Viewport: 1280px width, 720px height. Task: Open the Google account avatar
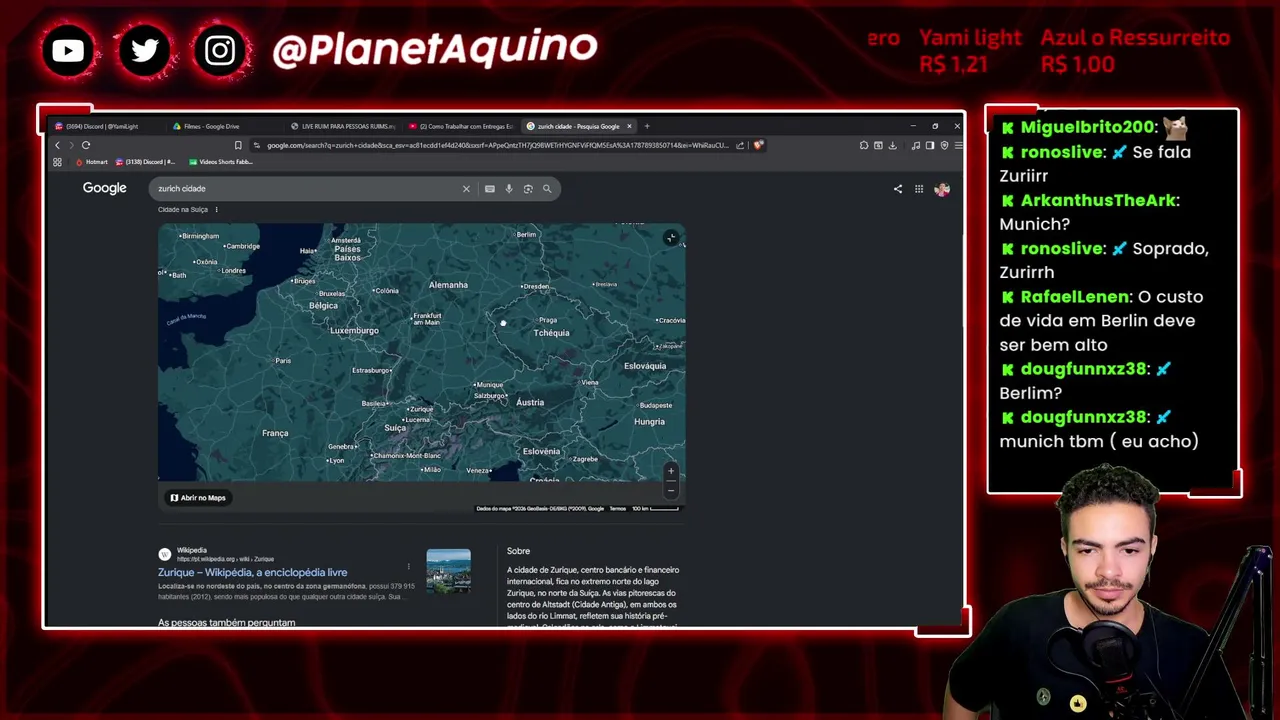coord(942,189)
